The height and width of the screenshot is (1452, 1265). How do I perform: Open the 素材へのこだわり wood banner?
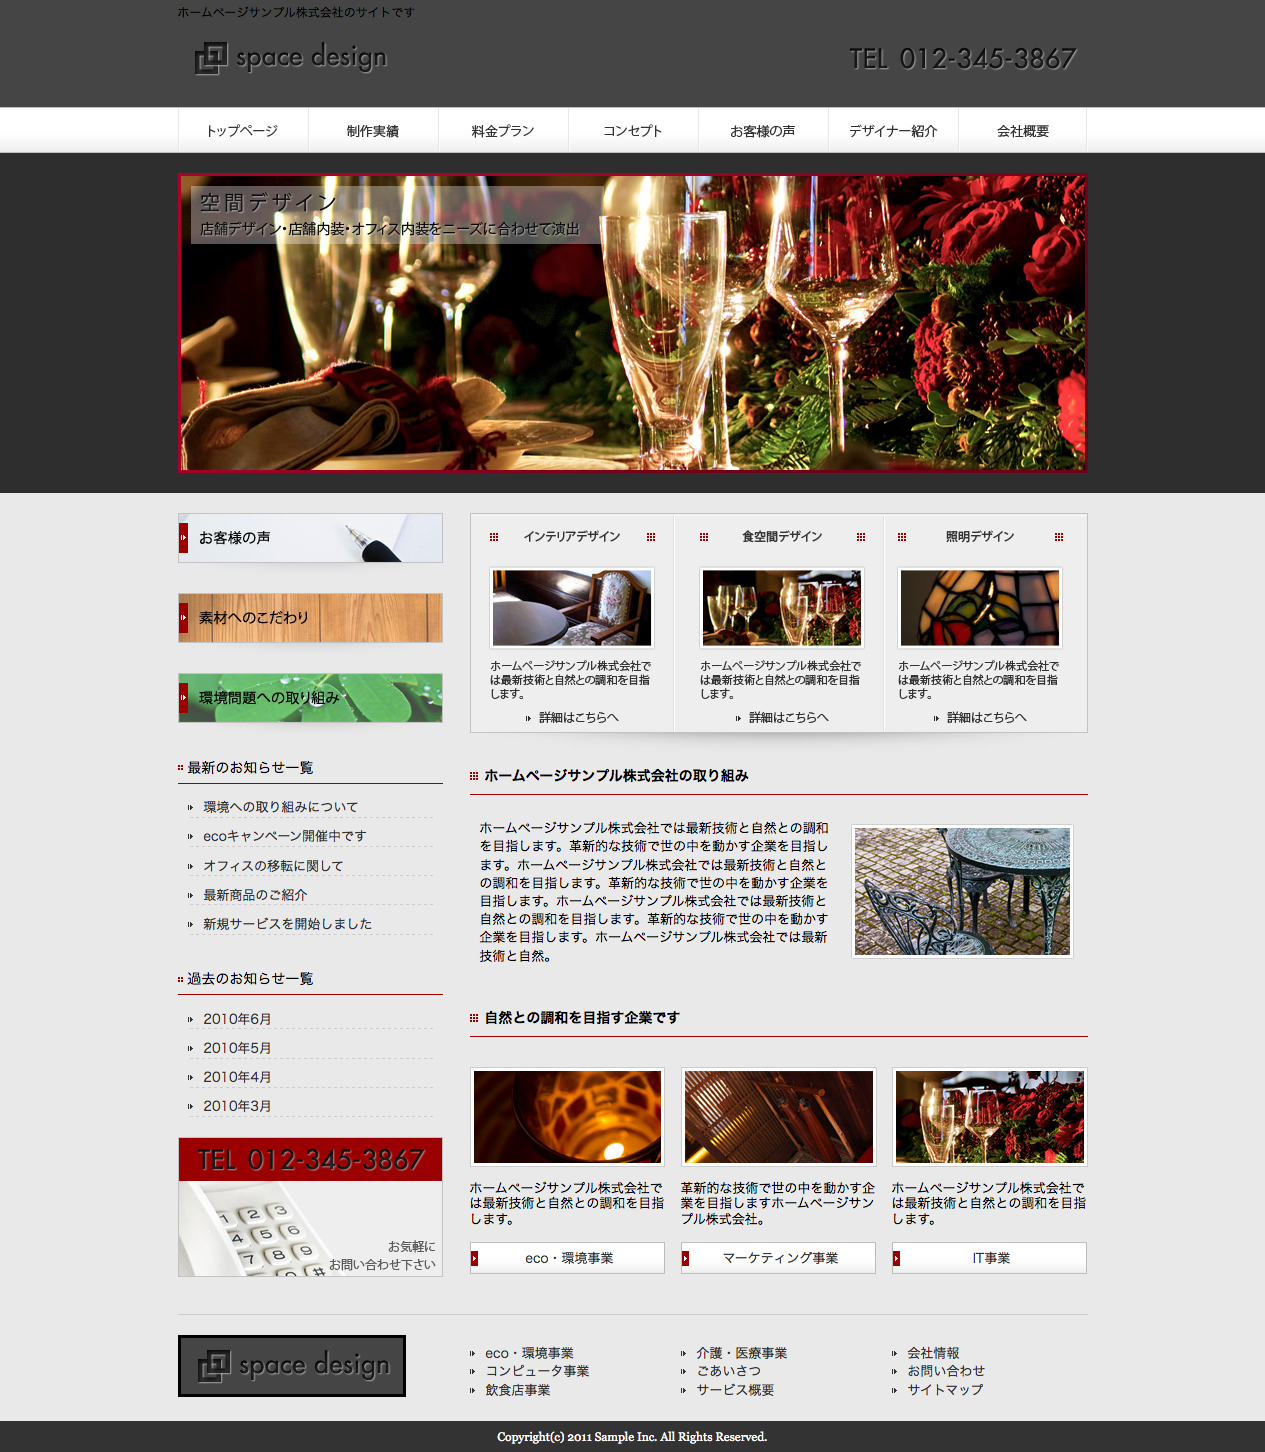click(x=310, y=618)
